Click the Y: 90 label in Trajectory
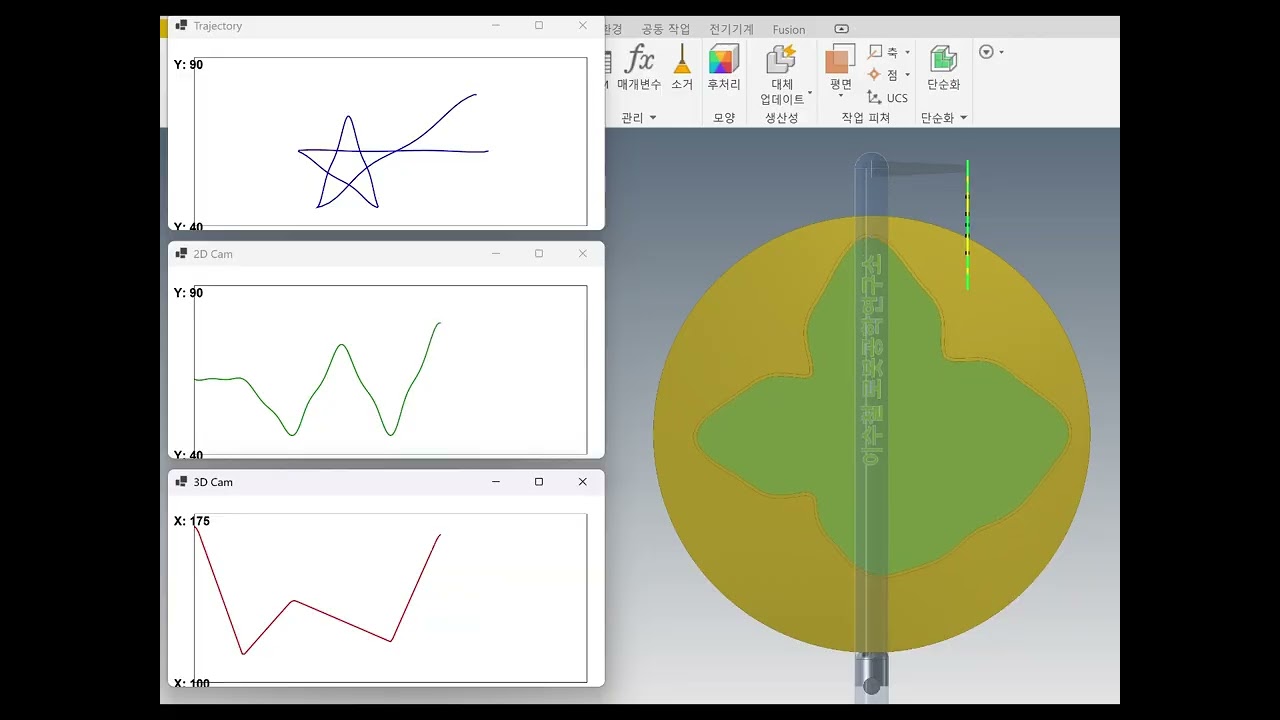 coord(188,65)
